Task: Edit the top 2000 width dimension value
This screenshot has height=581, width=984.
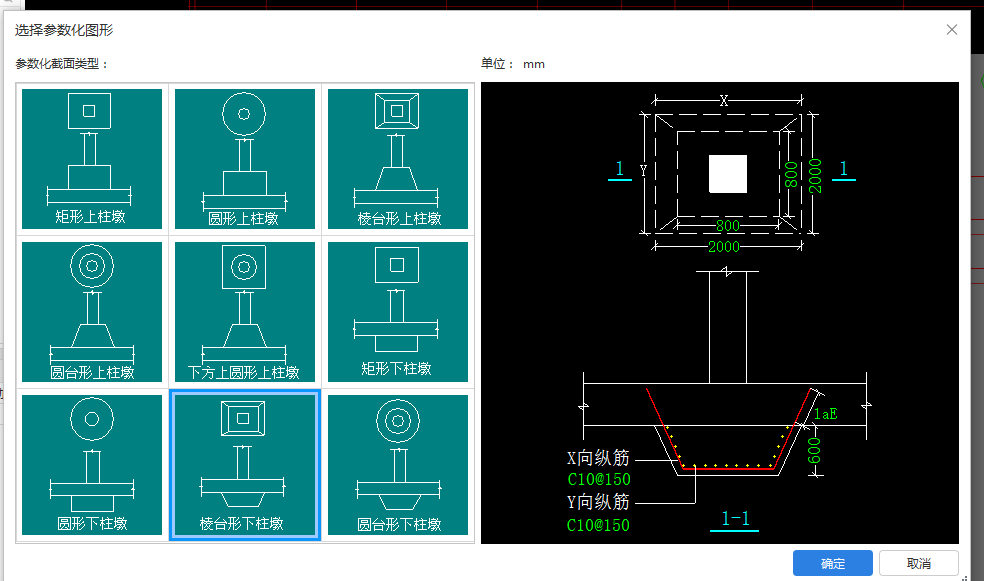Action: 724,247
